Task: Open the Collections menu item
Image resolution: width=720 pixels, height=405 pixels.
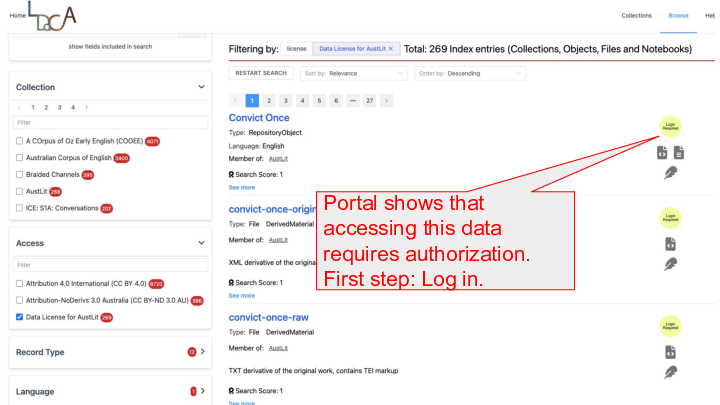Action: 636,16
